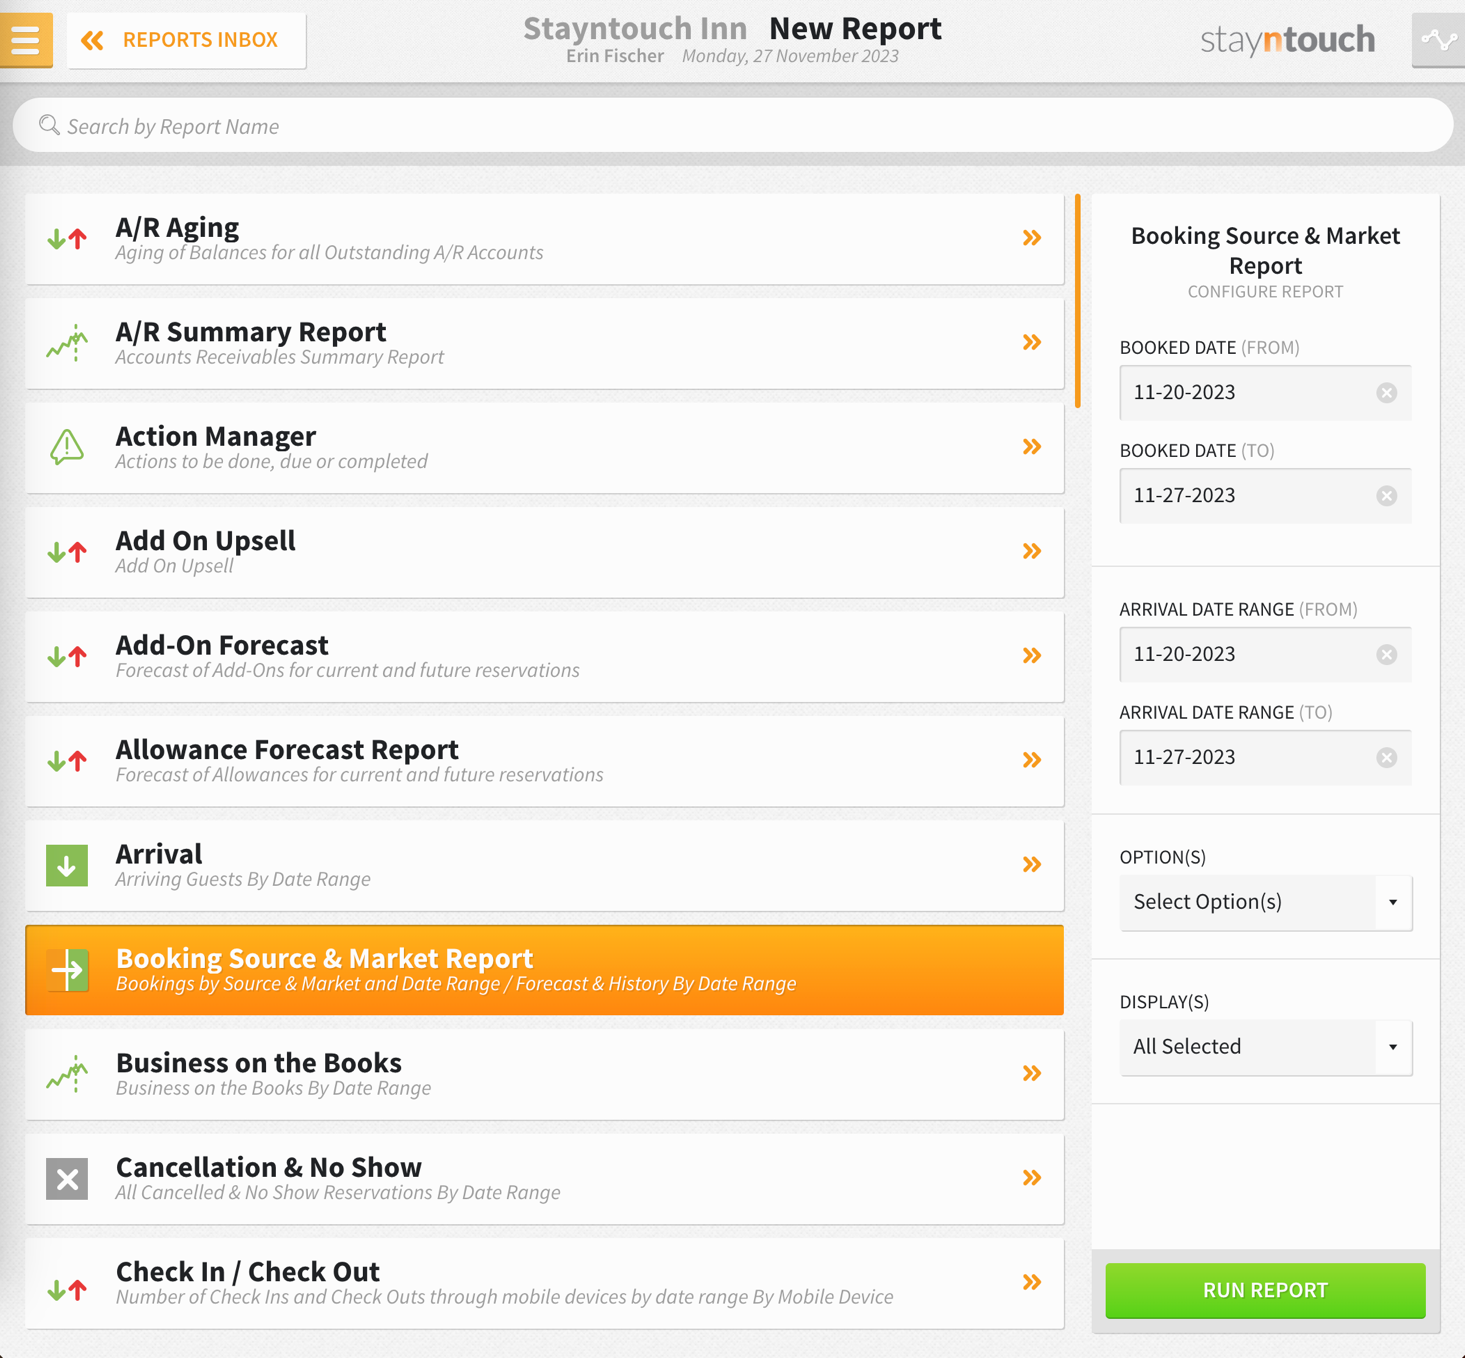
Task: Click the analytics graph icon top right
Action: [x=1438, y=40]
